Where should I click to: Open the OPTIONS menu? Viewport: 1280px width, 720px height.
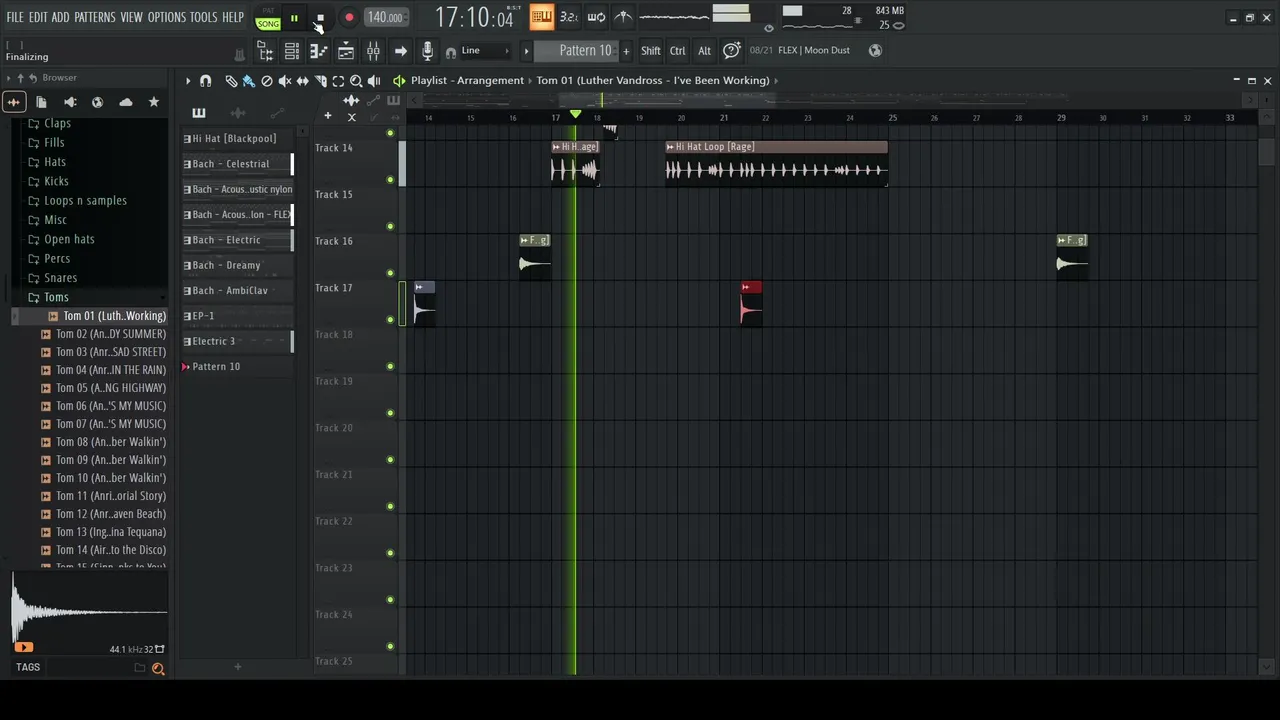[167, 18]
